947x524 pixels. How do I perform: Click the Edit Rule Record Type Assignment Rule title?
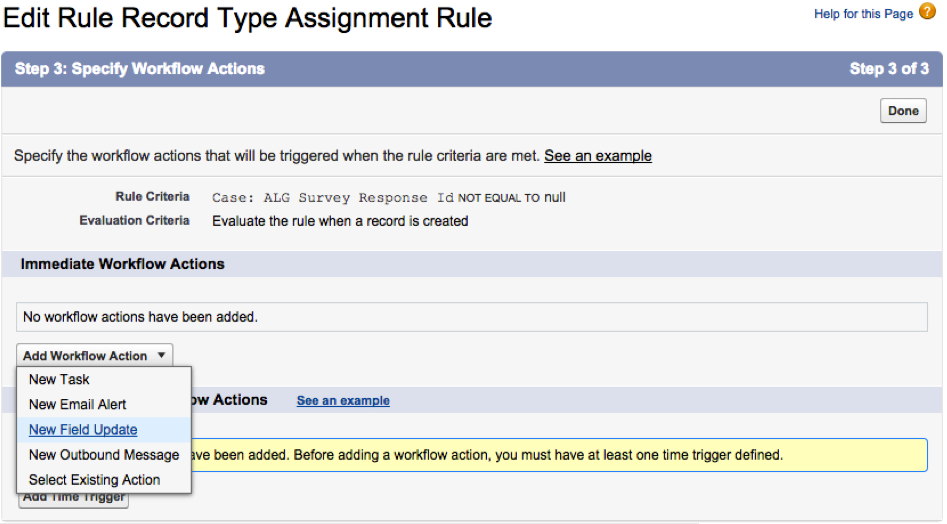(248, 18)
